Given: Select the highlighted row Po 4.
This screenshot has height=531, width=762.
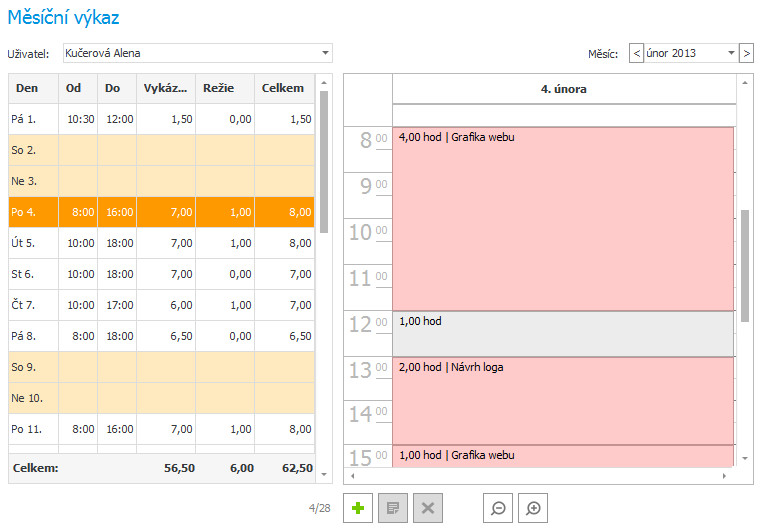Looking at the screenshot, I should point(161,212).
